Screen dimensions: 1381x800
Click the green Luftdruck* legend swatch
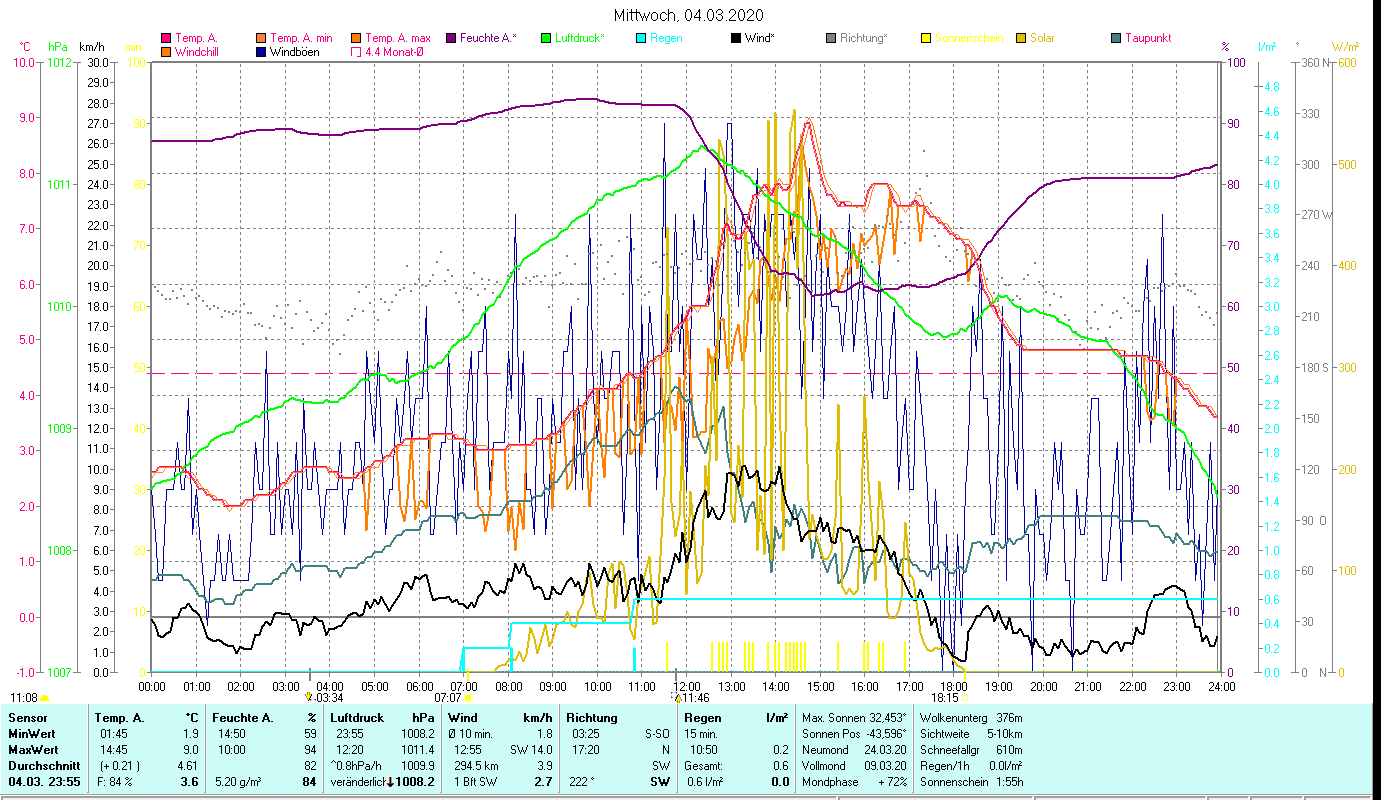click(546, 38)
